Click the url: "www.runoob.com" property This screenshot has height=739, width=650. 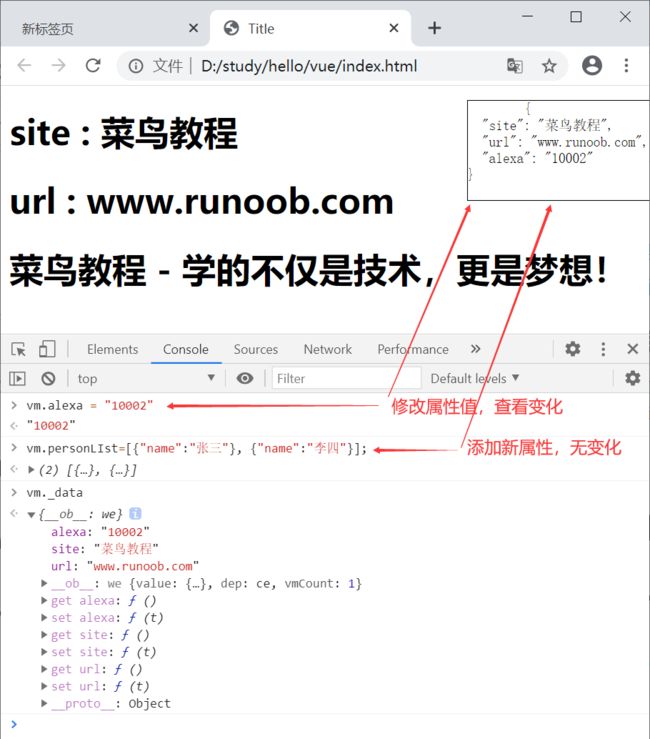point(125,566)
